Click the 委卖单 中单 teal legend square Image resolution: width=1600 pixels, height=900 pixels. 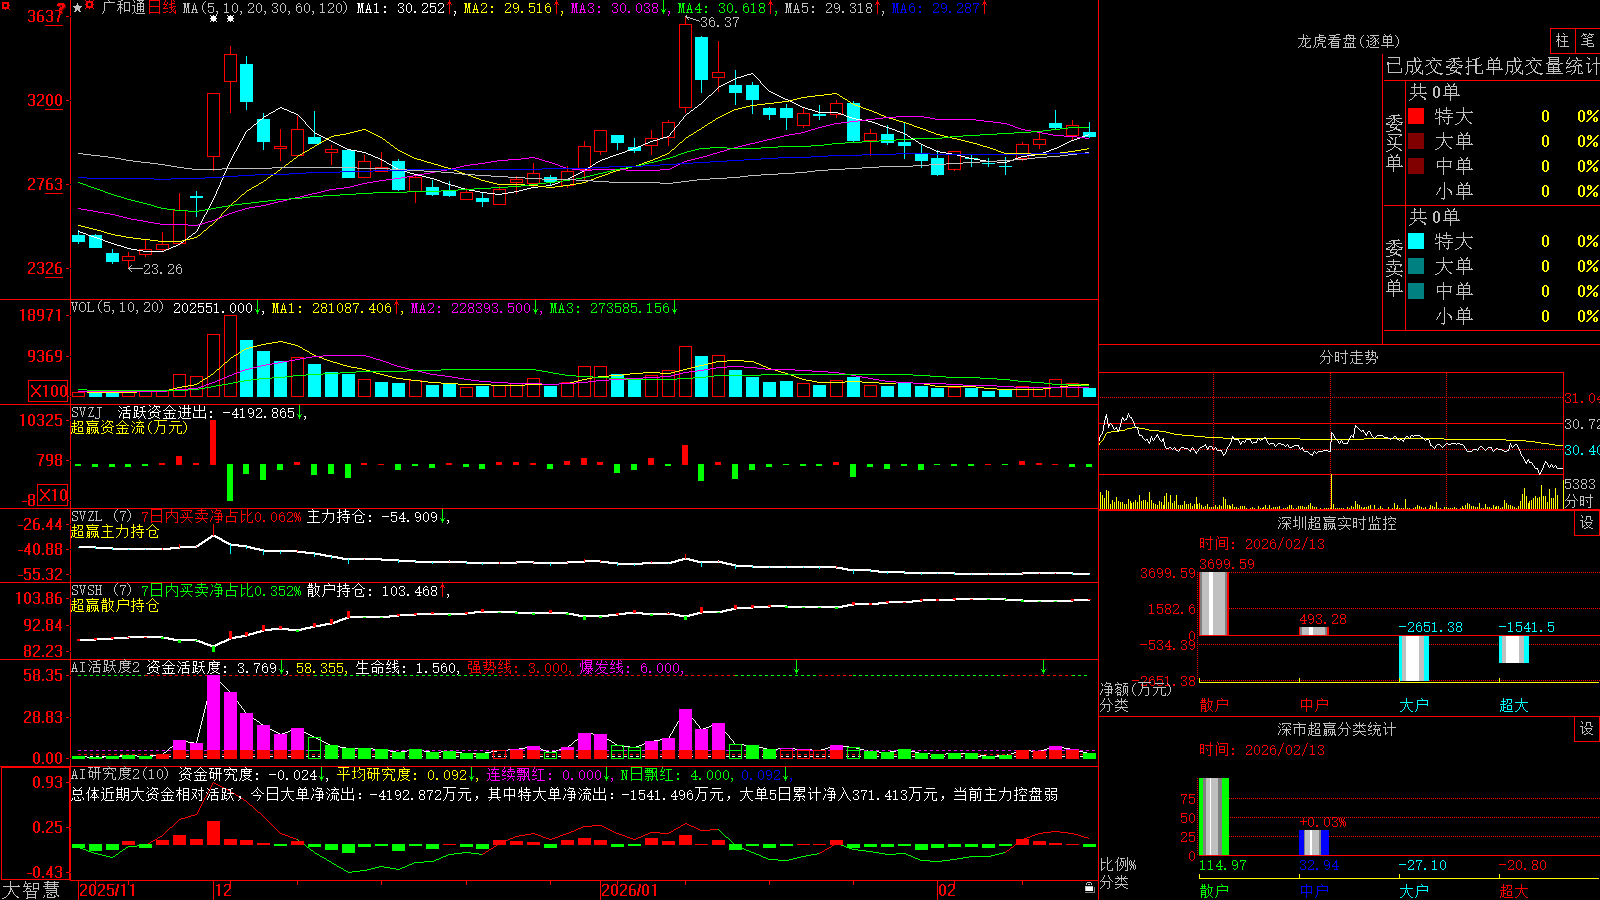[x=1416, y=291]
